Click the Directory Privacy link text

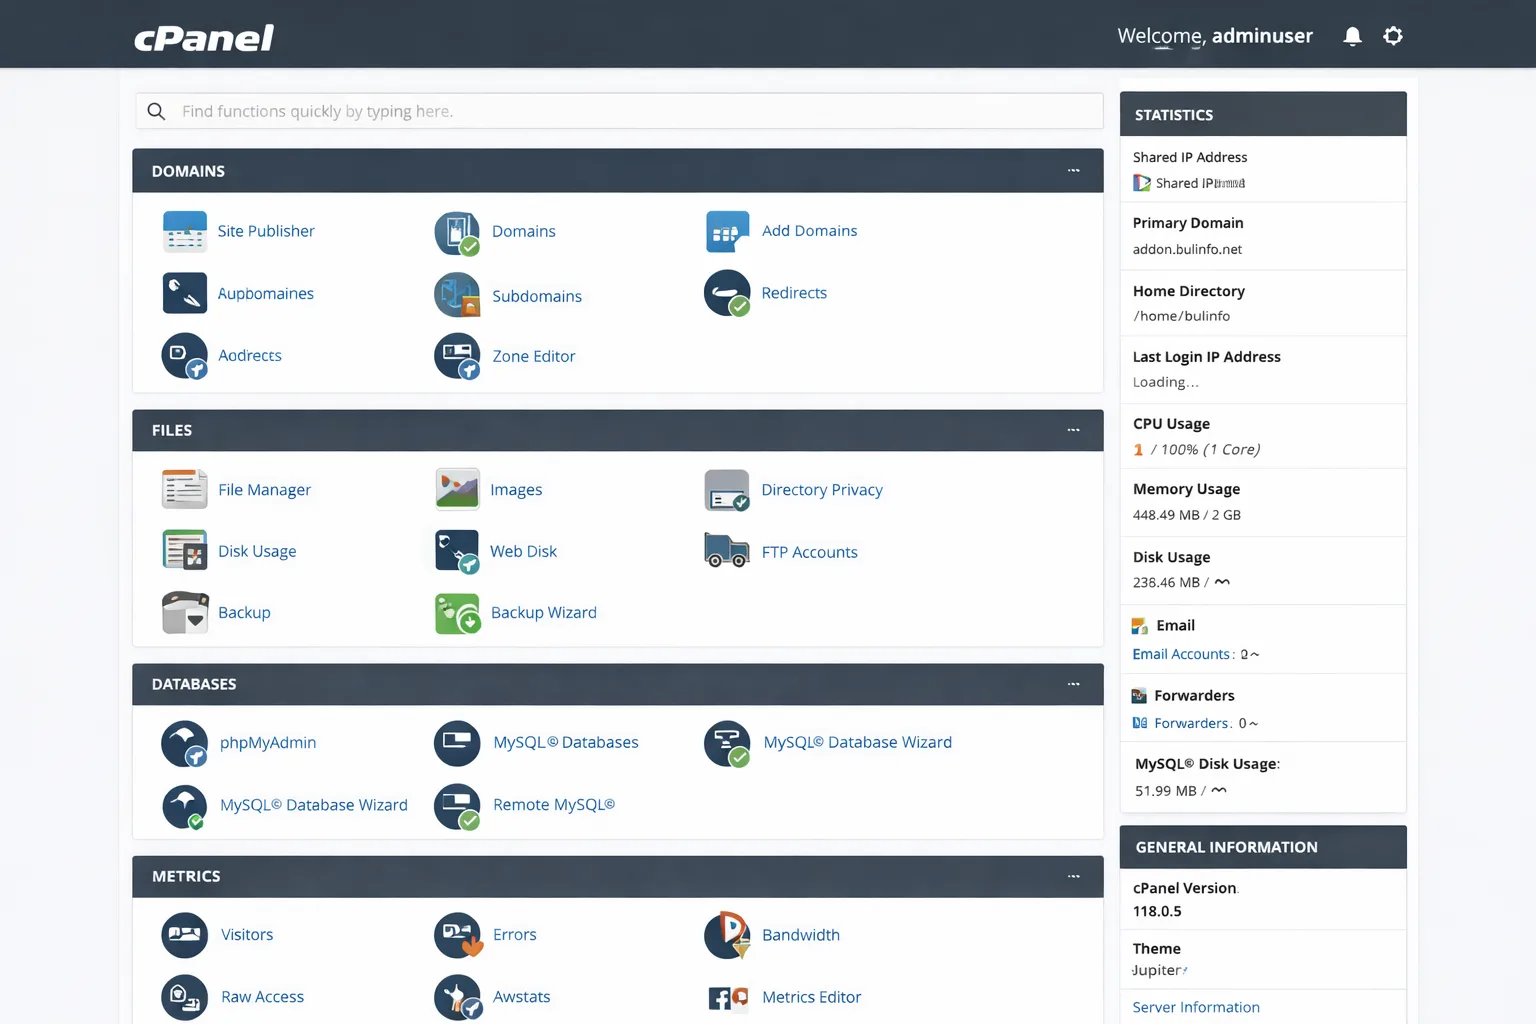click(821, 490)
